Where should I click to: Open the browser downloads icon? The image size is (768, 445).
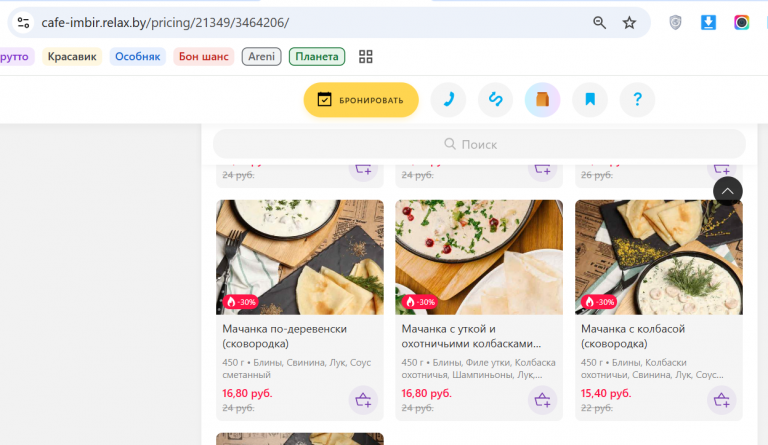(x=708, y=23)
